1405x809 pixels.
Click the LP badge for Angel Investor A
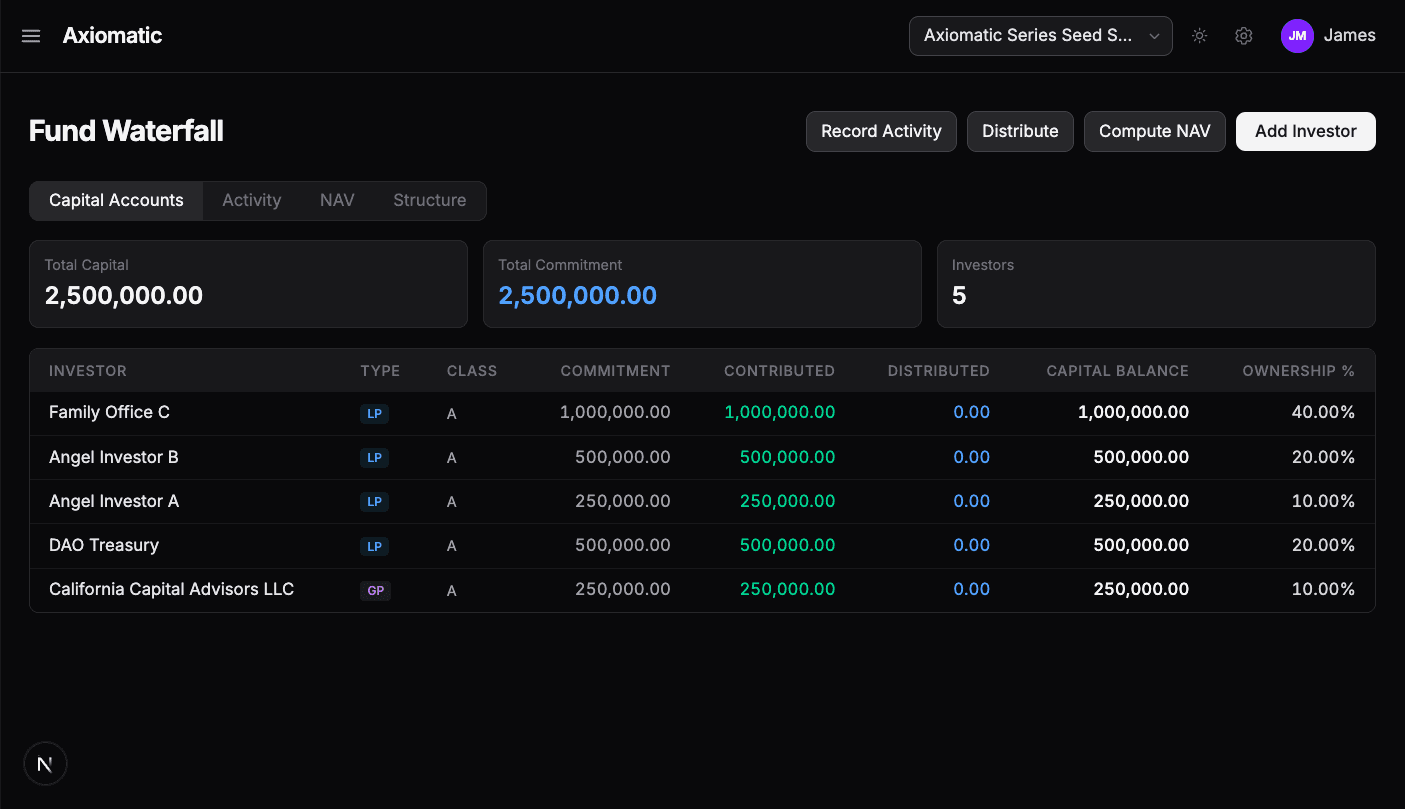click(374, 501)
